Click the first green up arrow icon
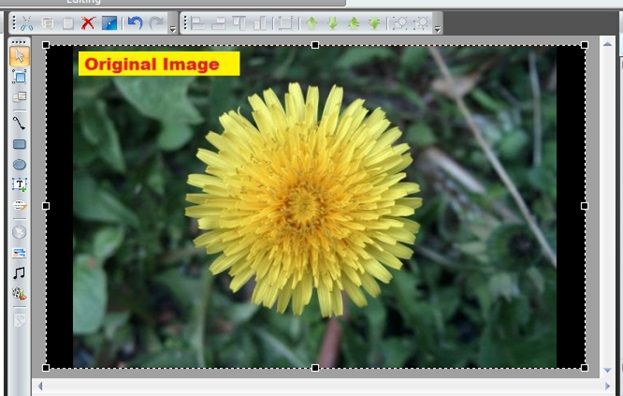The image size is (623, 396). (x=312, y=23)
